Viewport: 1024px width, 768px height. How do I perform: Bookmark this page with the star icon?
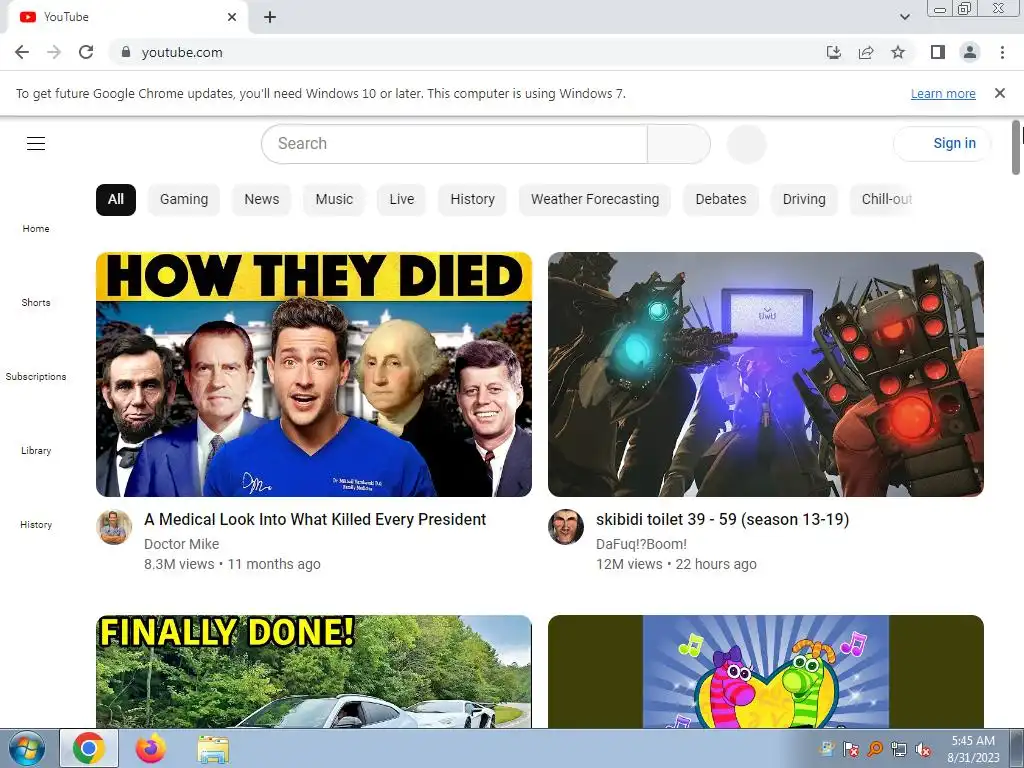[x=898, y=52]
